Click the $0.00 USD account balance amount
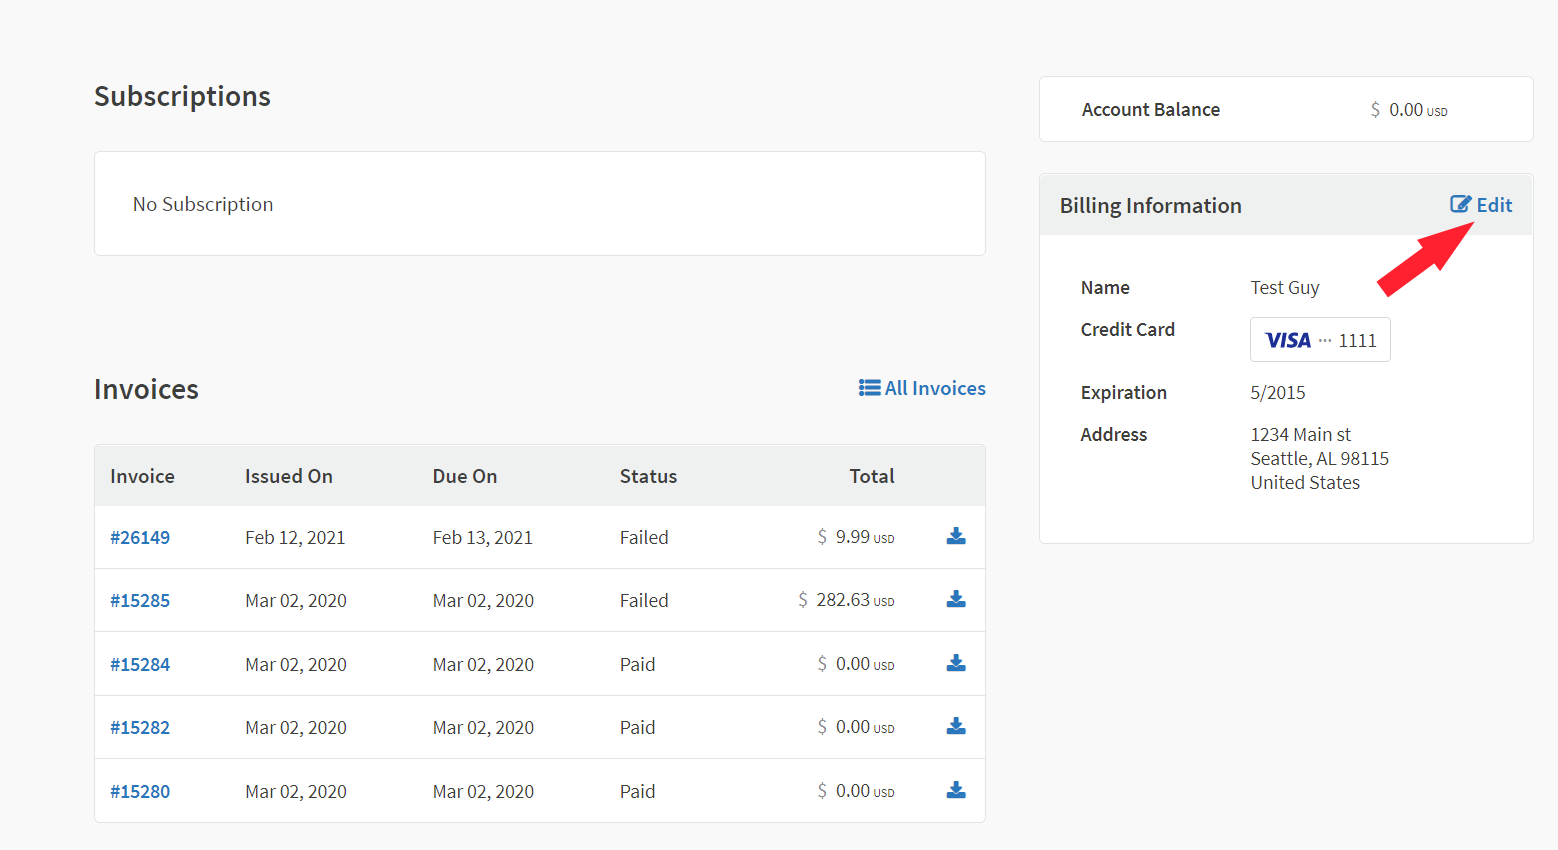The width and height of the screenshot is (1558, 850). pos(1409,110)
